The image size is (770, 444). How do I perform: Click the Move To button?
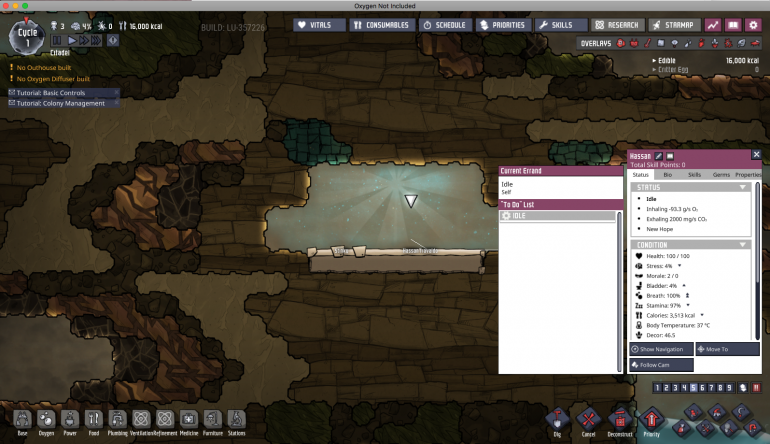(x=728, y=349)
